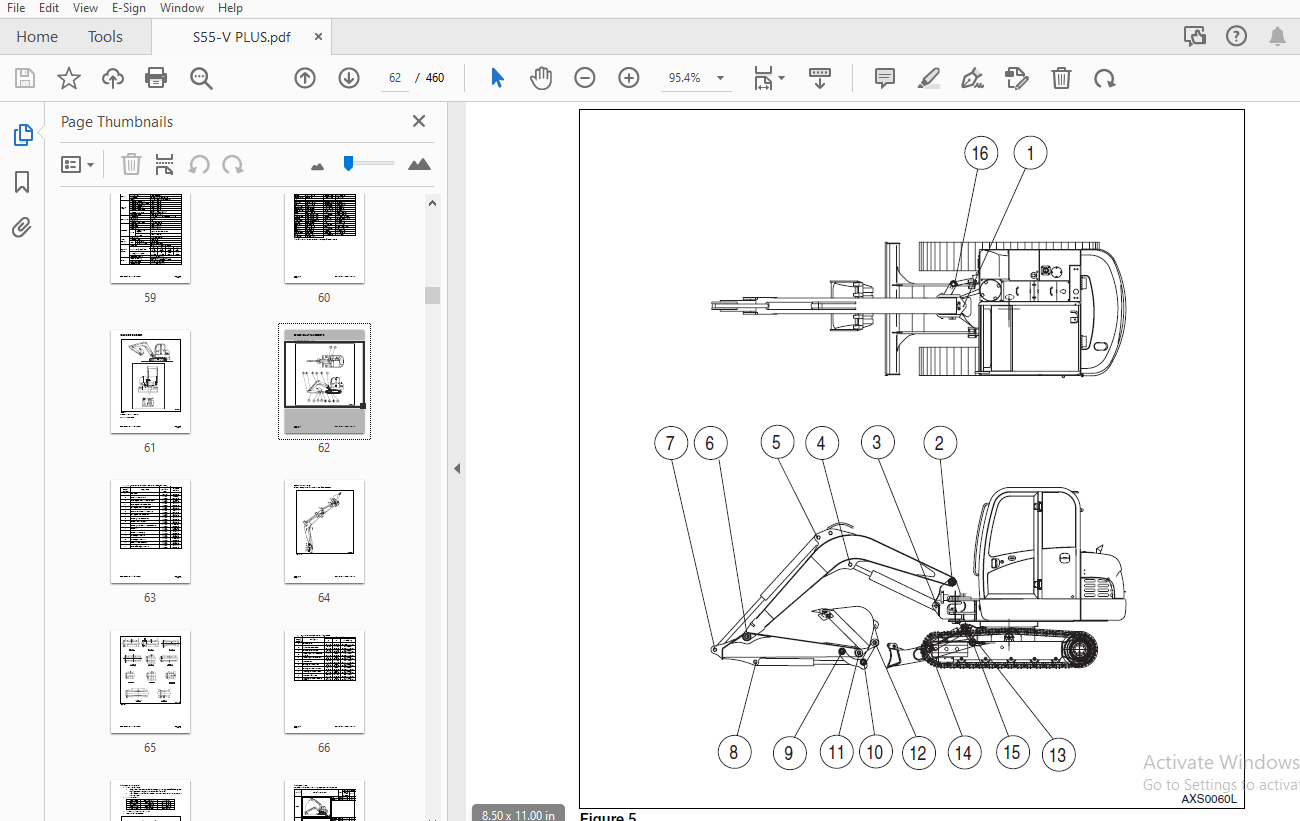Open thumbnails panel options menu dropdown

point(77,164)
